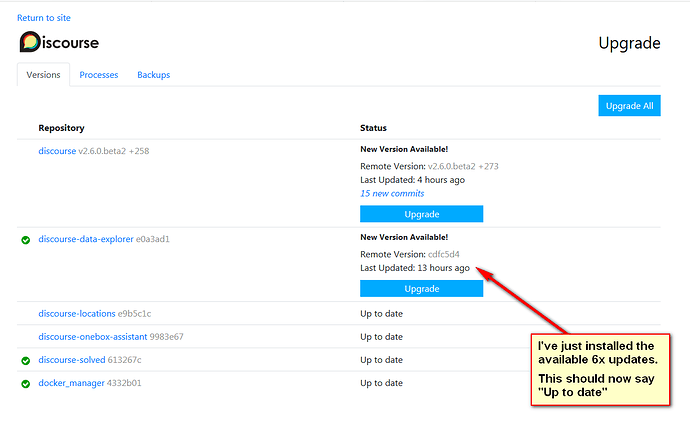Viewport: 690px width, 421px height.
Task: Click commit hash 4332b01
Action: [124, 383]
